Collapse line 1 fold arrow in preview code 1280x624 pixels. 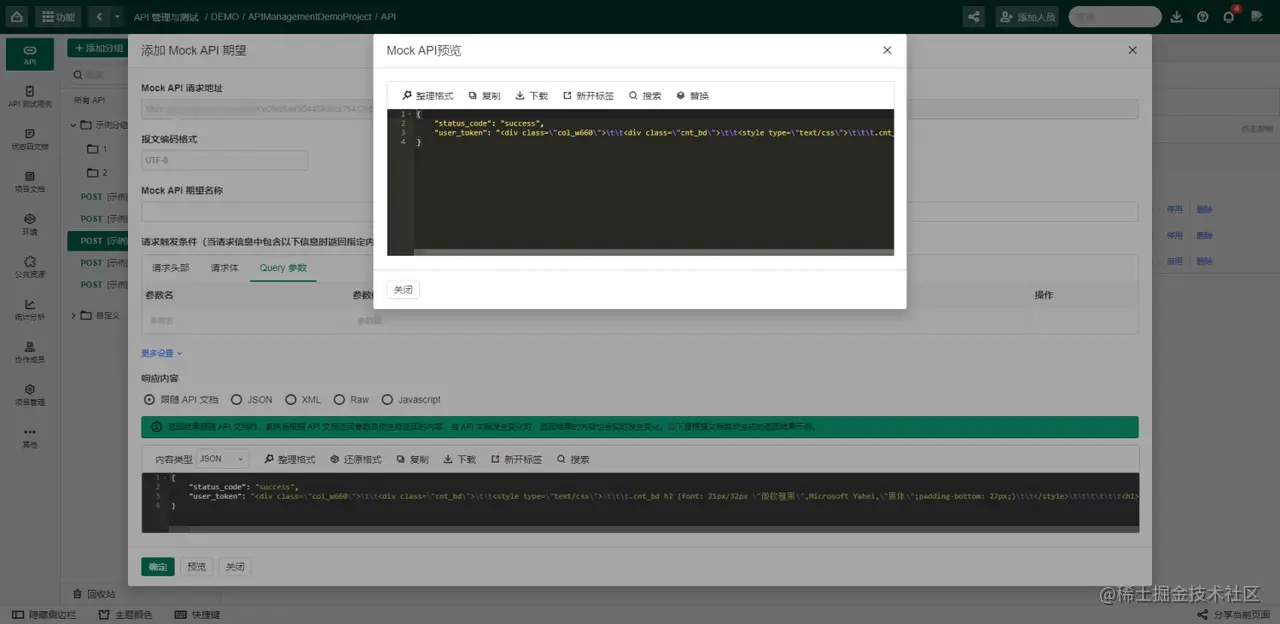pyautogui.click(x=411, y=114)
